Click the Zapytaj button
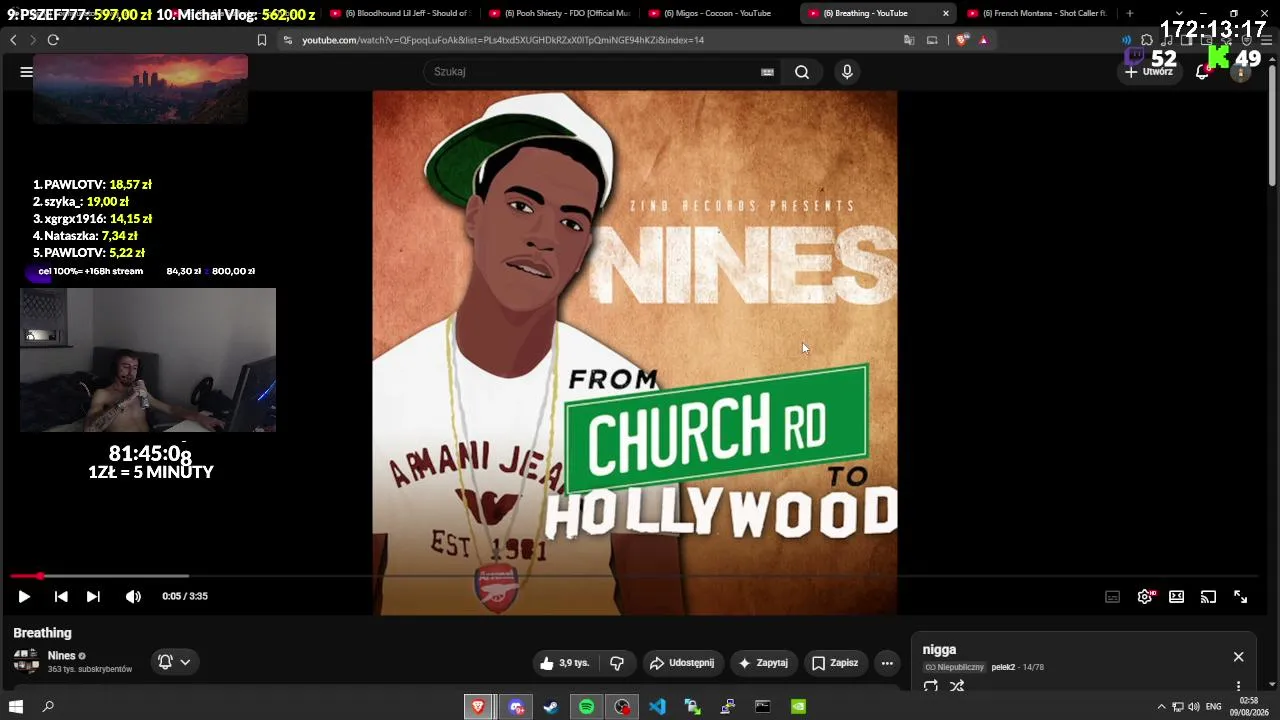 pos(763,663)
